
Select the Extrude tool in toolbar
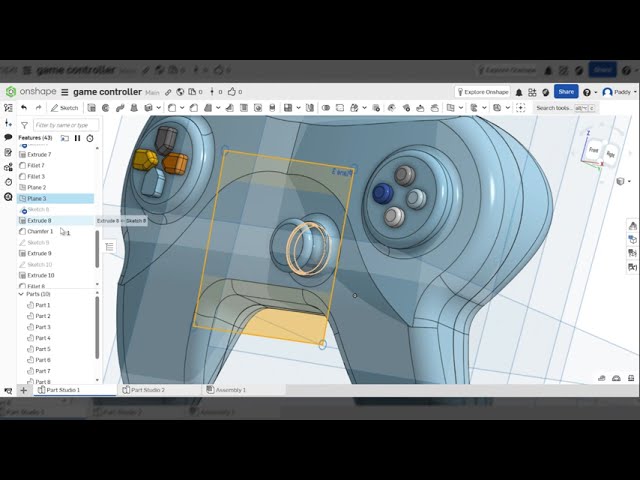(x=91, y=108)
